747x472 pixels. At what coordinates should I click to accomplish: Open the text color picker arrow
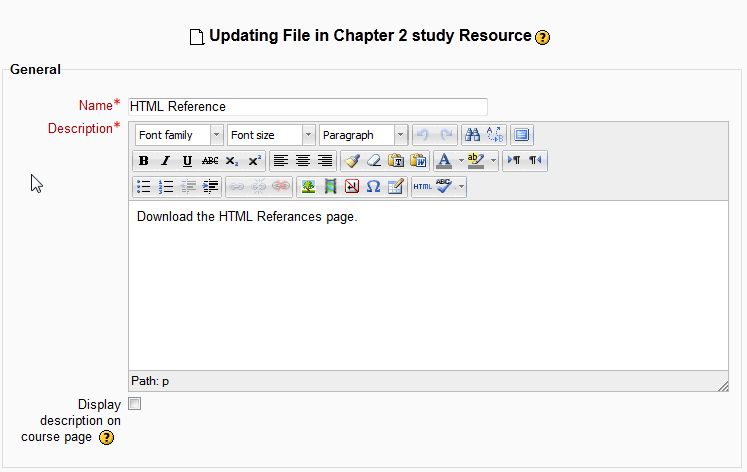point(460,161)
